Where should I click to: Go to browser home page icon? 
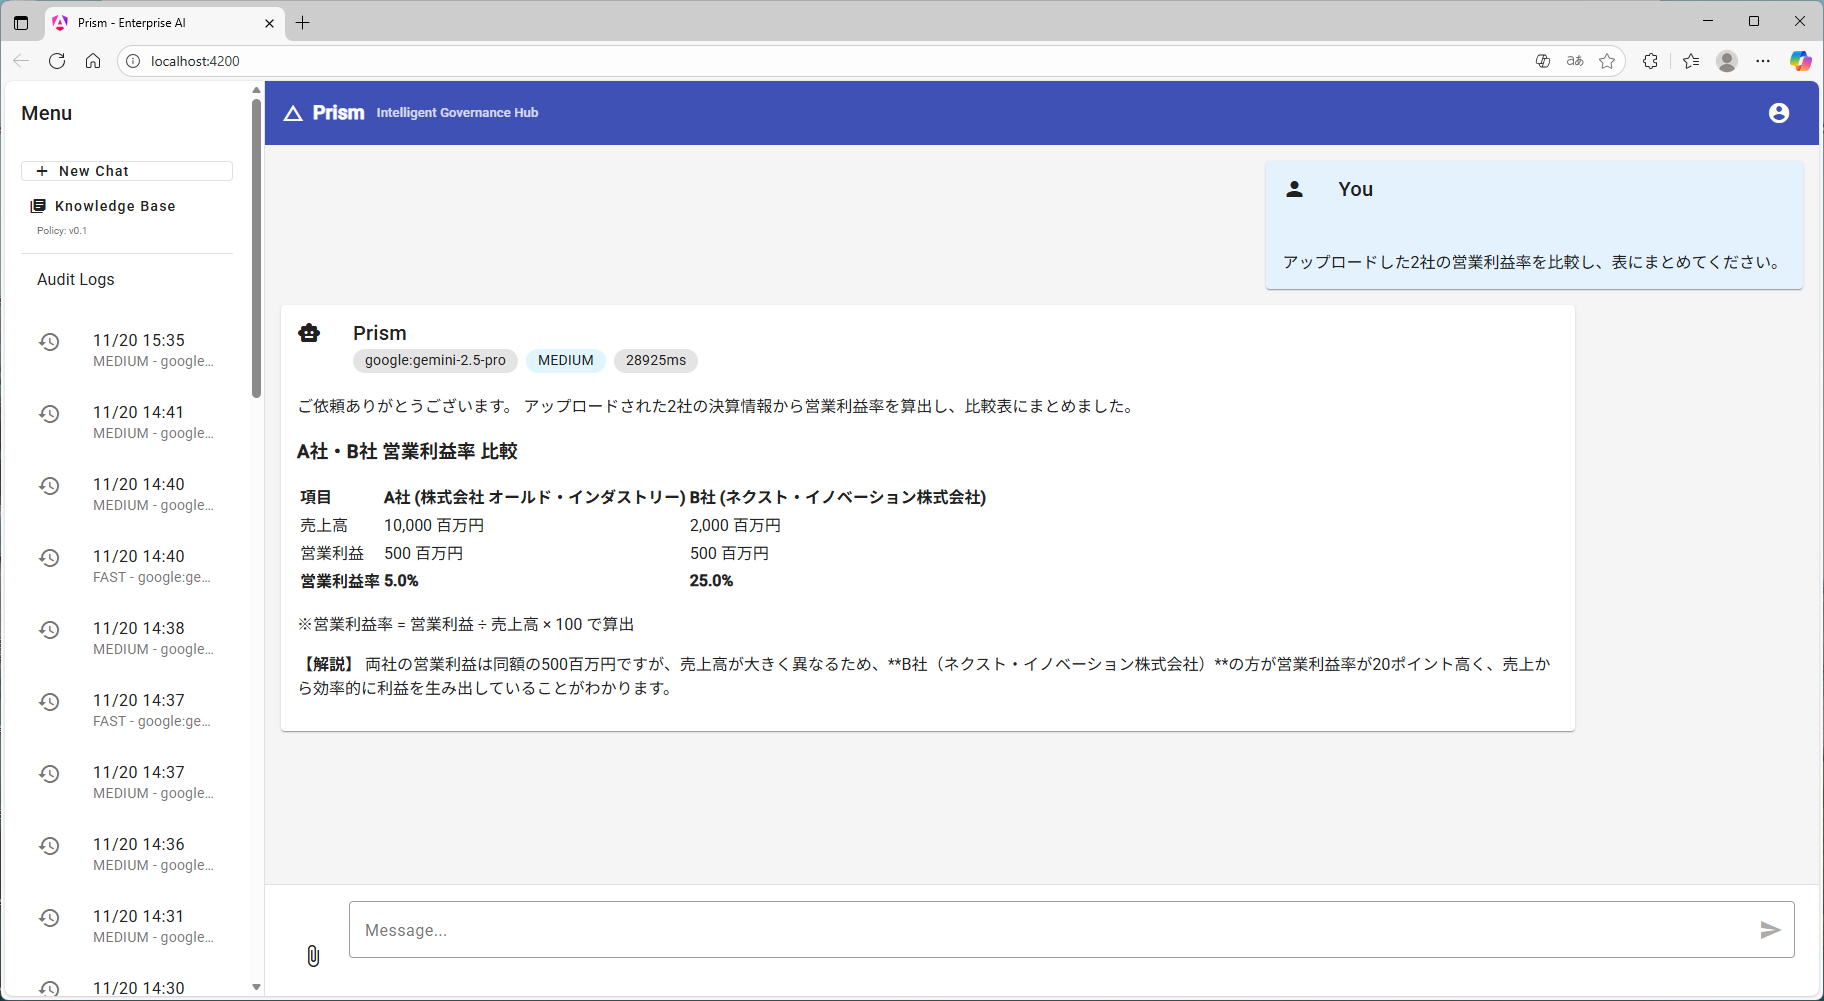(x=93, y=61)
